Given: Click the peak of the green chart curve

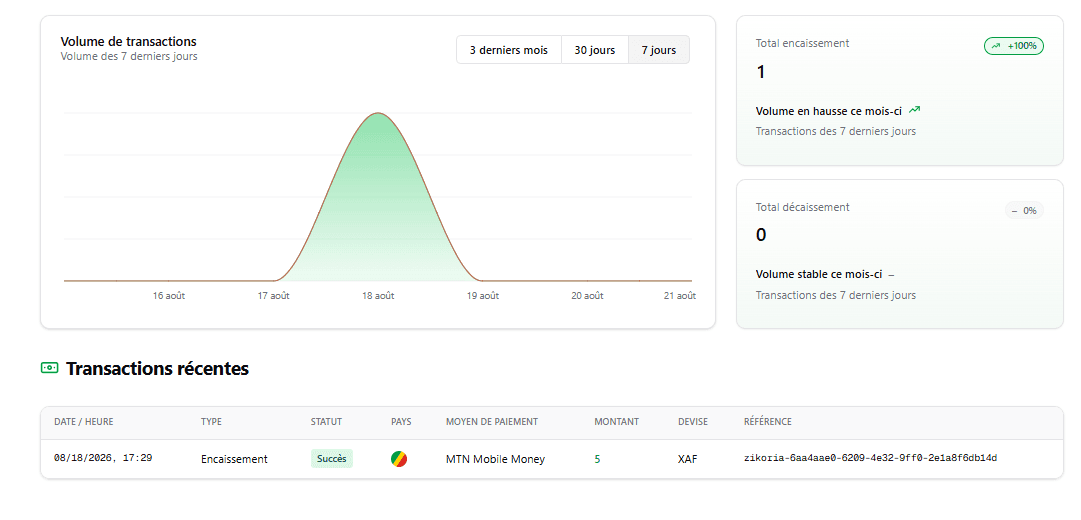Looking at the screenshot, I should coord(378,113).
